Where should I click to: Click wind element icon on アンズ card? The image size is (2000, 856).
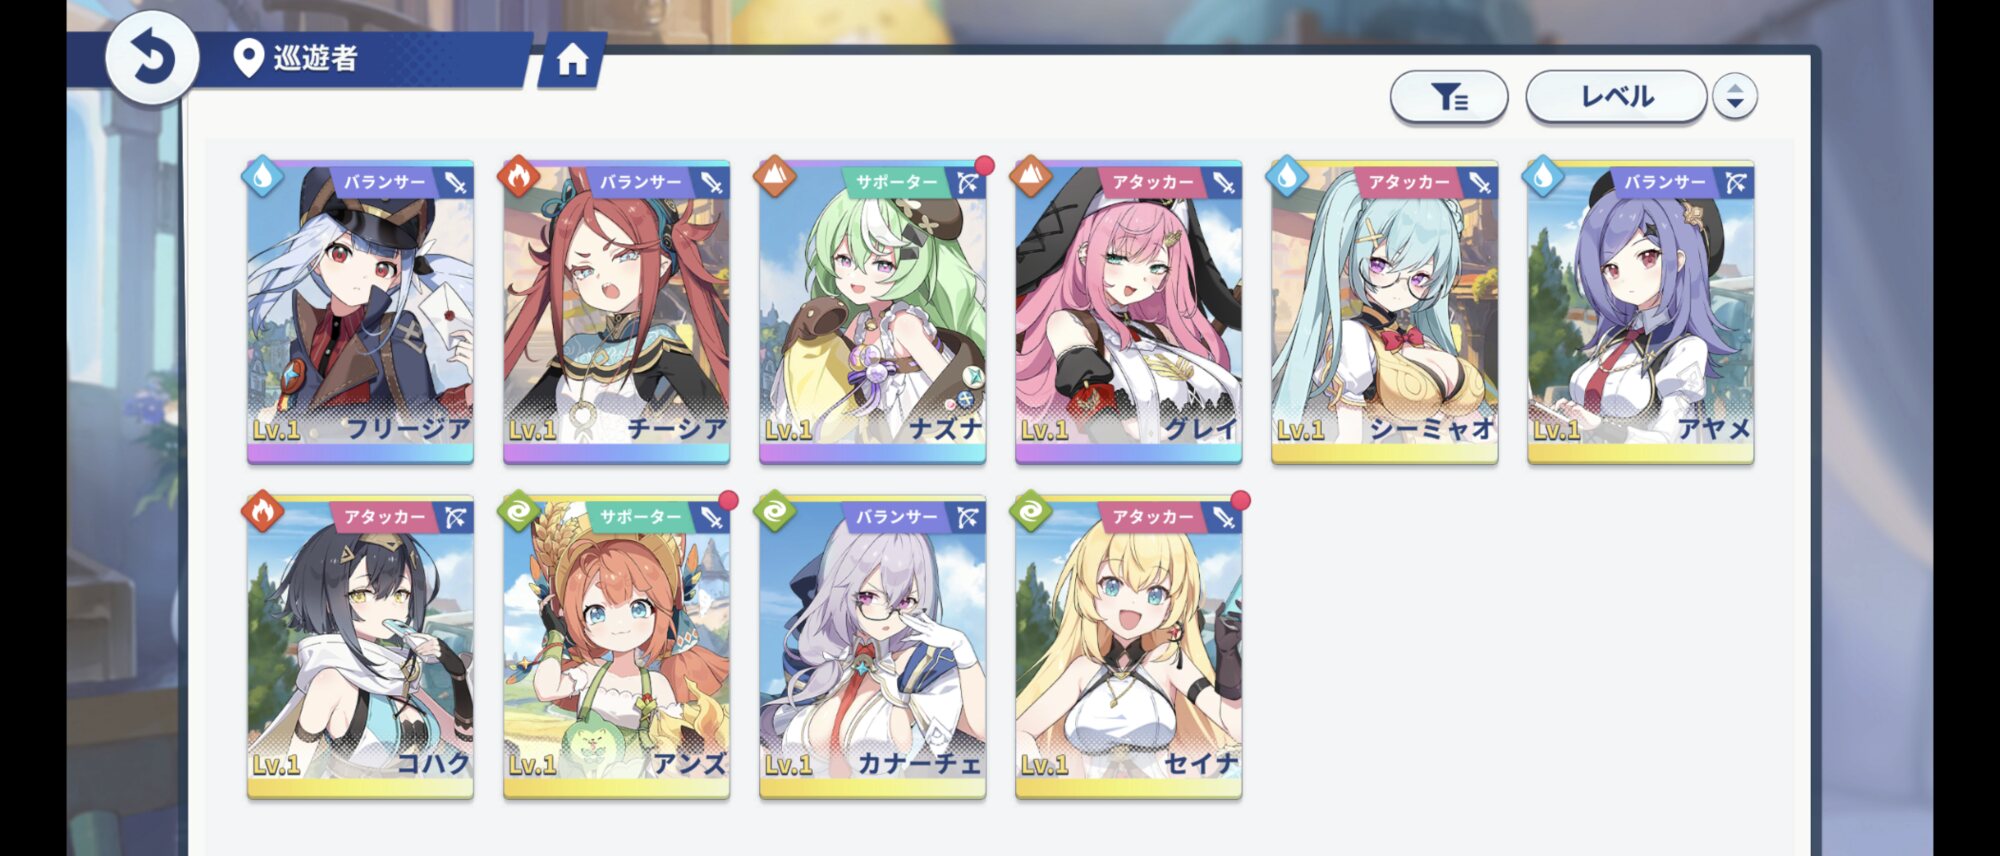519,512
